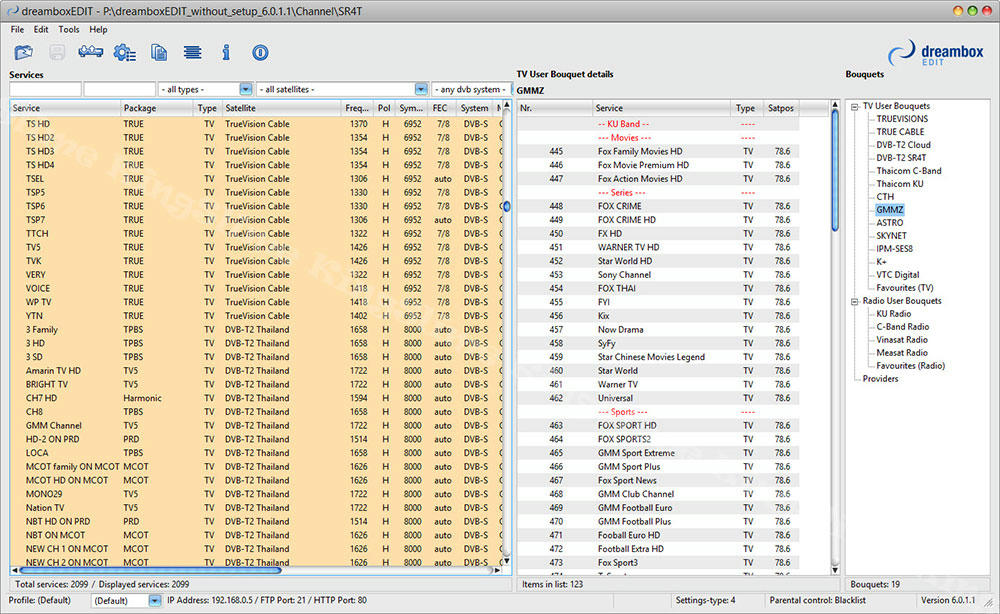1000x614 pixels.
Task: Select the IPM-SES8 bouquet
Action: [894, 249]
